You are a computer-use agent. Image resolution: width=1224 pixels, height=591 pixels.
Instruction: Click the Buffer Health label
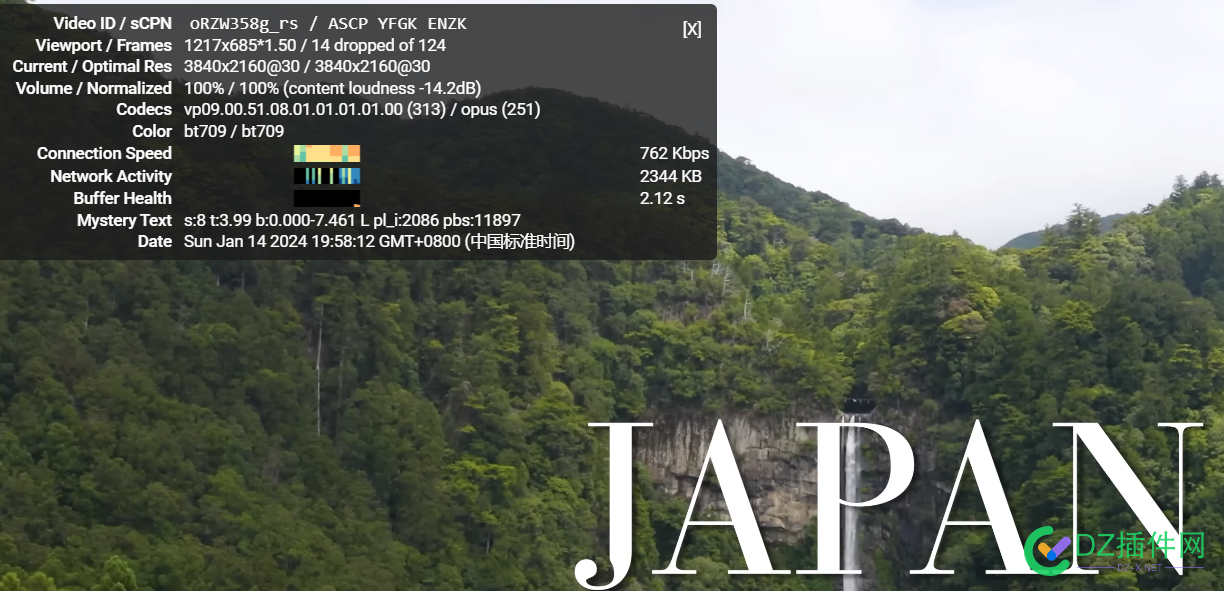[x=122, y=198]
